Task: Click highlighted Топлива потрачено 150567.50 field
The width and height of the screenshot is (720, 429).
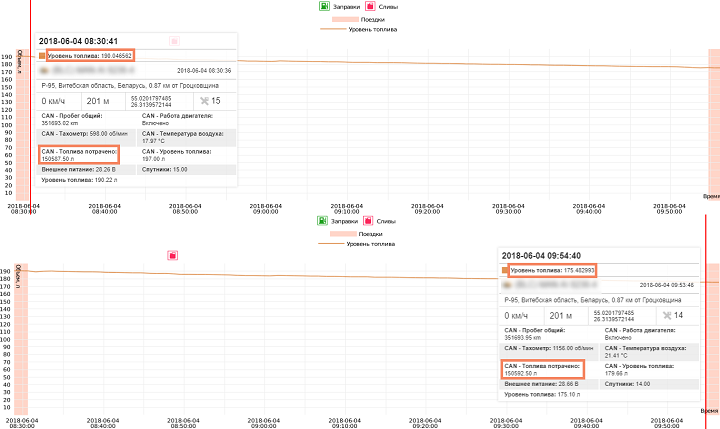Action: (79, 155)
